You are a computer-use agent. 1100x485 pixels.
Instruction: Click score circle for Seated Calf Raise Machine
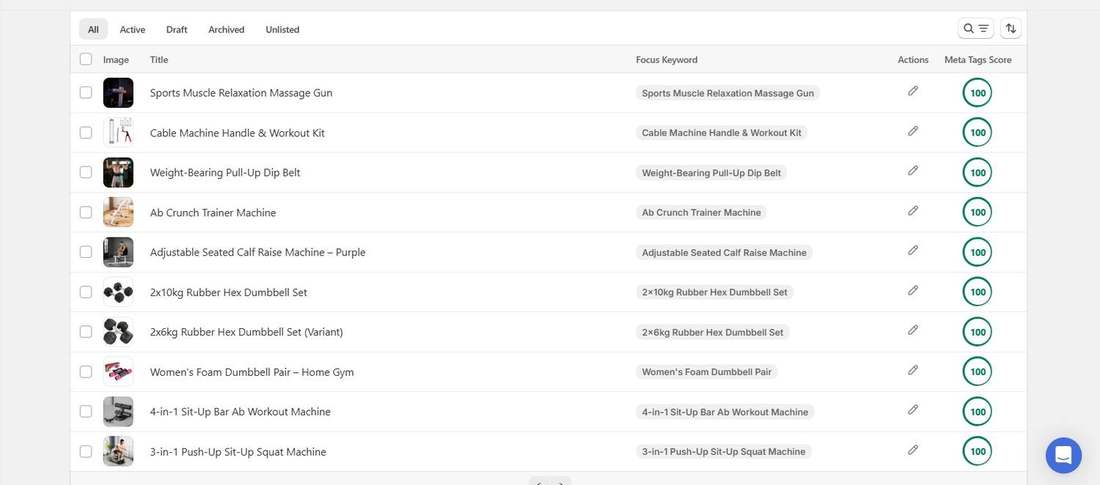coord(977,252)
